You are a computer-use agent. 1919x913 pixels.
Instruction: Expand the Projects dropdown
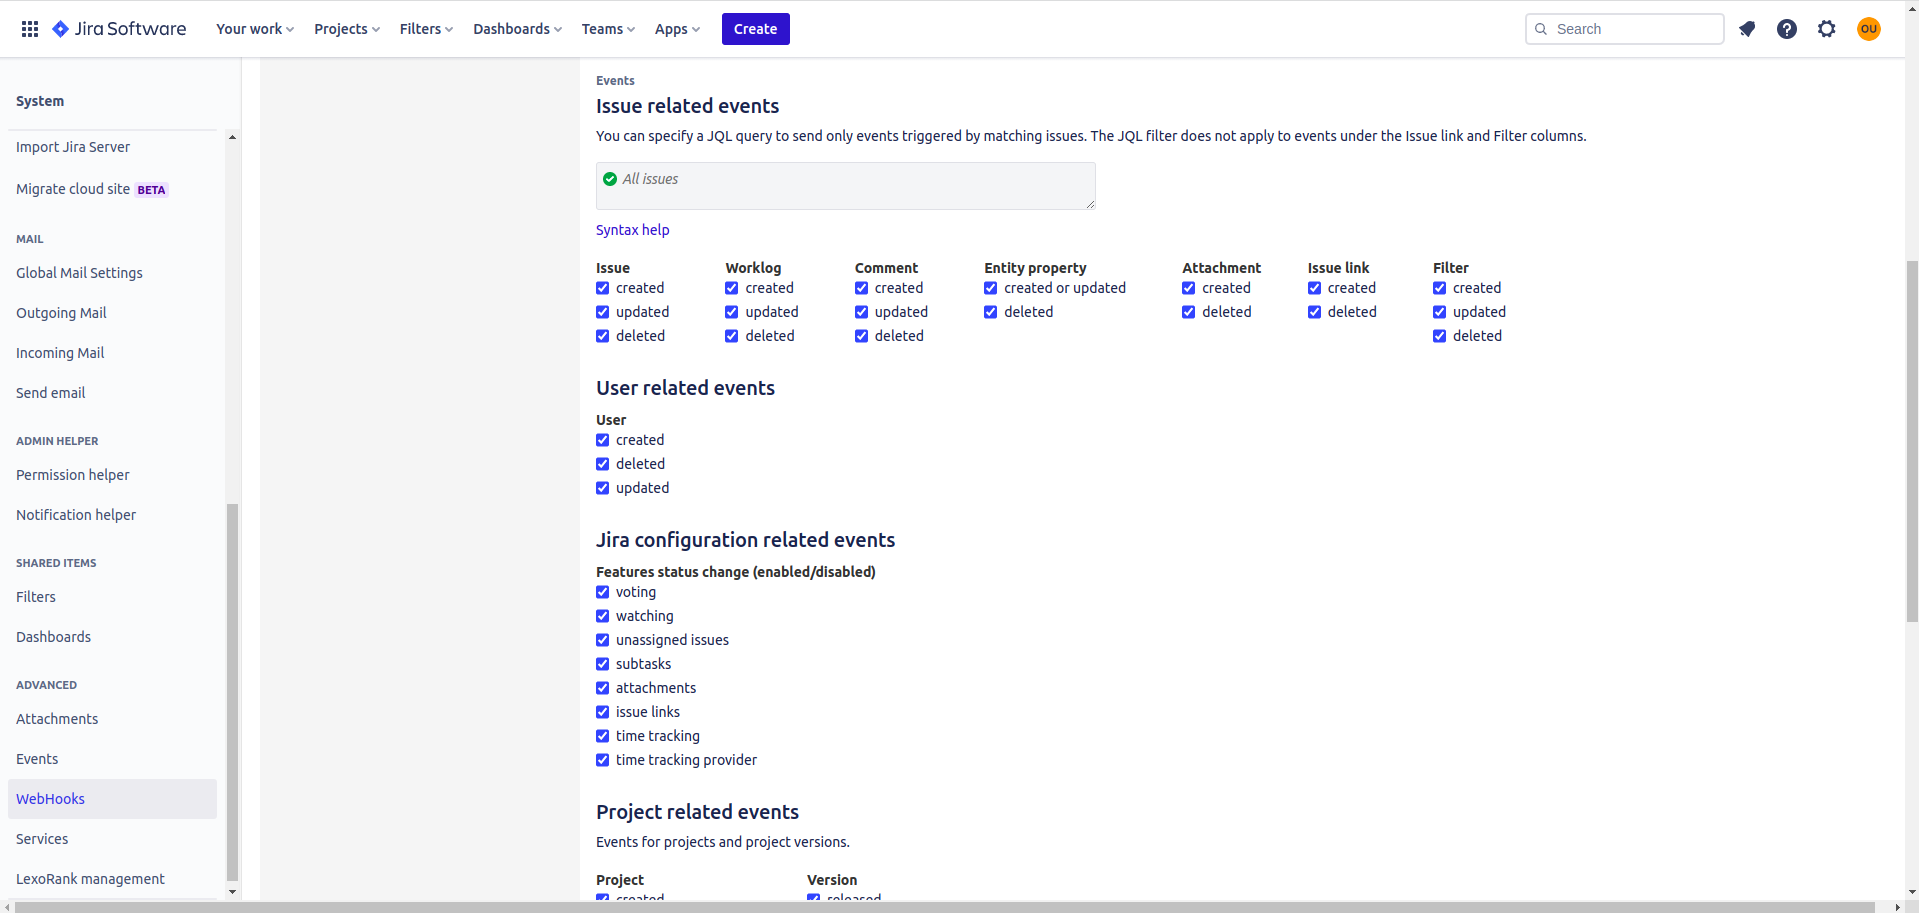tap(347, 29)
